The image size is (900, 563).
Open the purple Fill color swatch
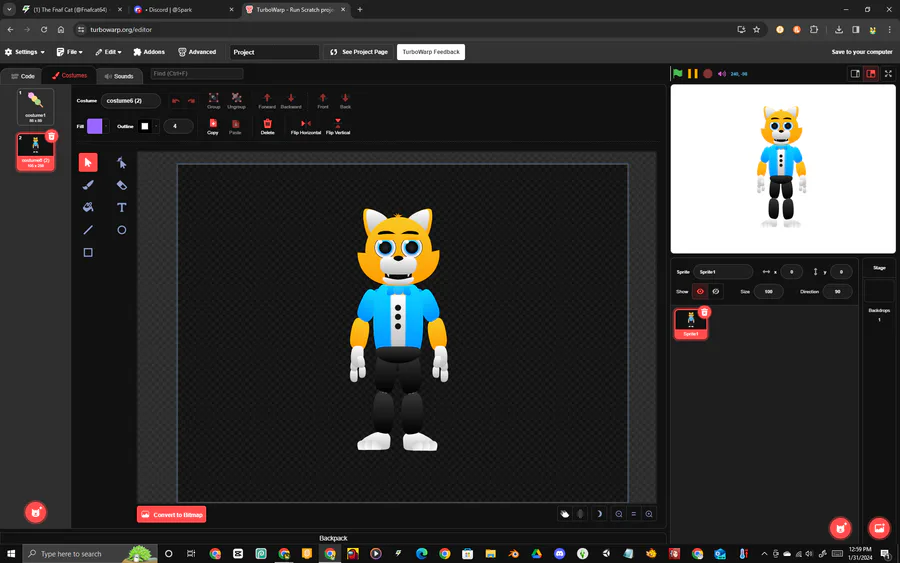95,126
